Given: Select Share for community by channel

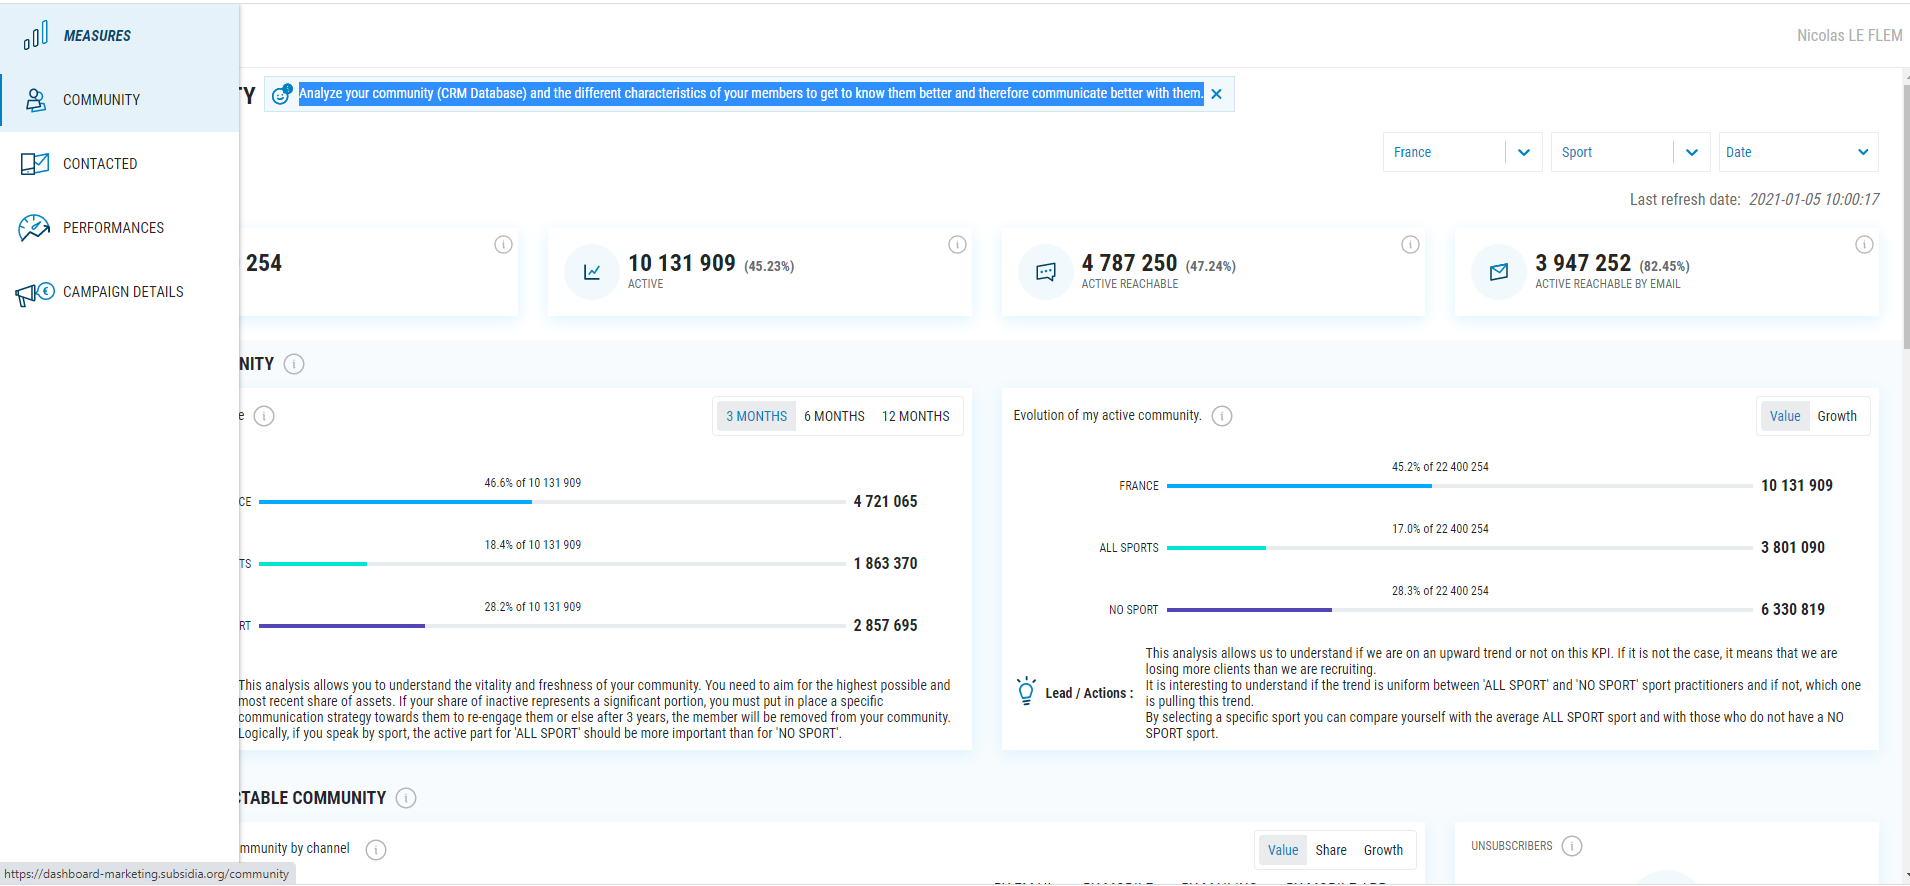Looking at the screenshot, I should 1331,851.
